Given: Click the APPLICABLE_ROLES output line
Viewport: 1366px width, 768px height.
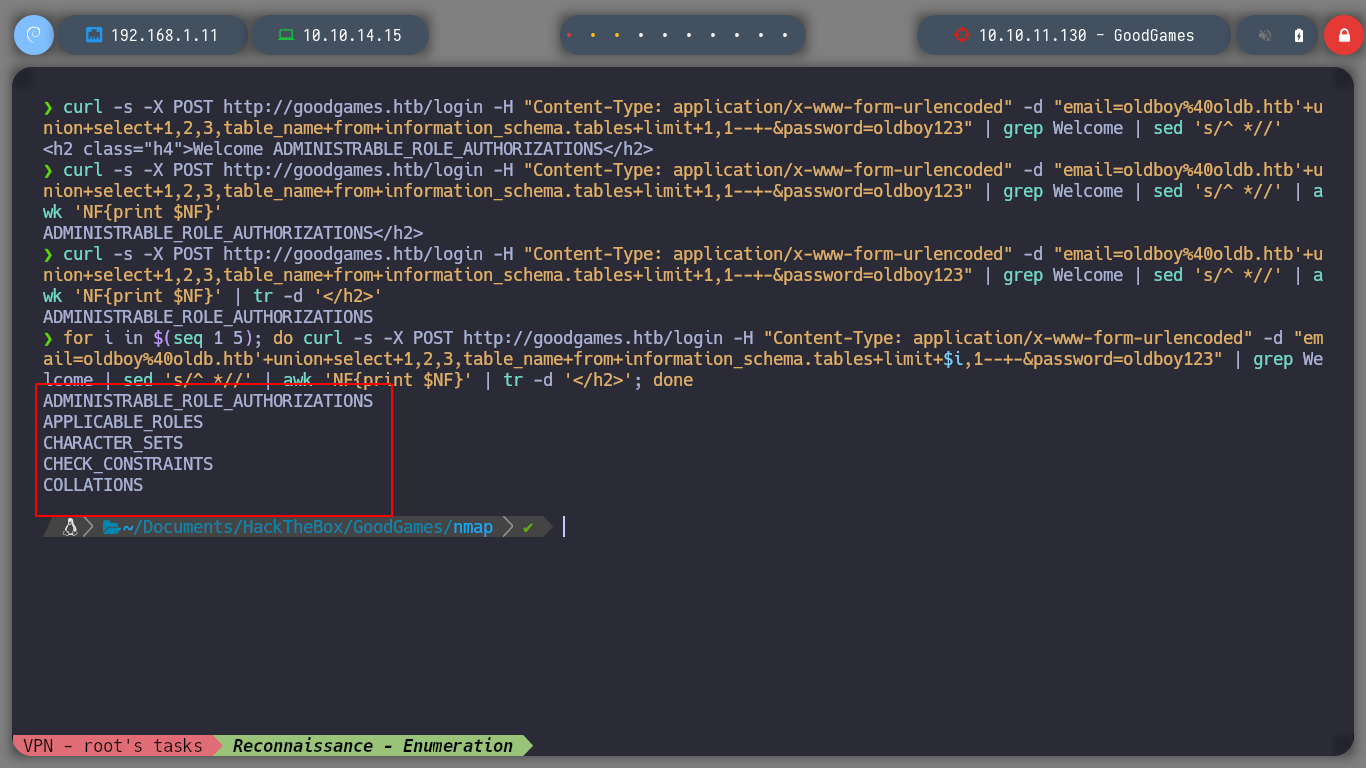Looking at the screenshot, I should [x=123, y=422].
